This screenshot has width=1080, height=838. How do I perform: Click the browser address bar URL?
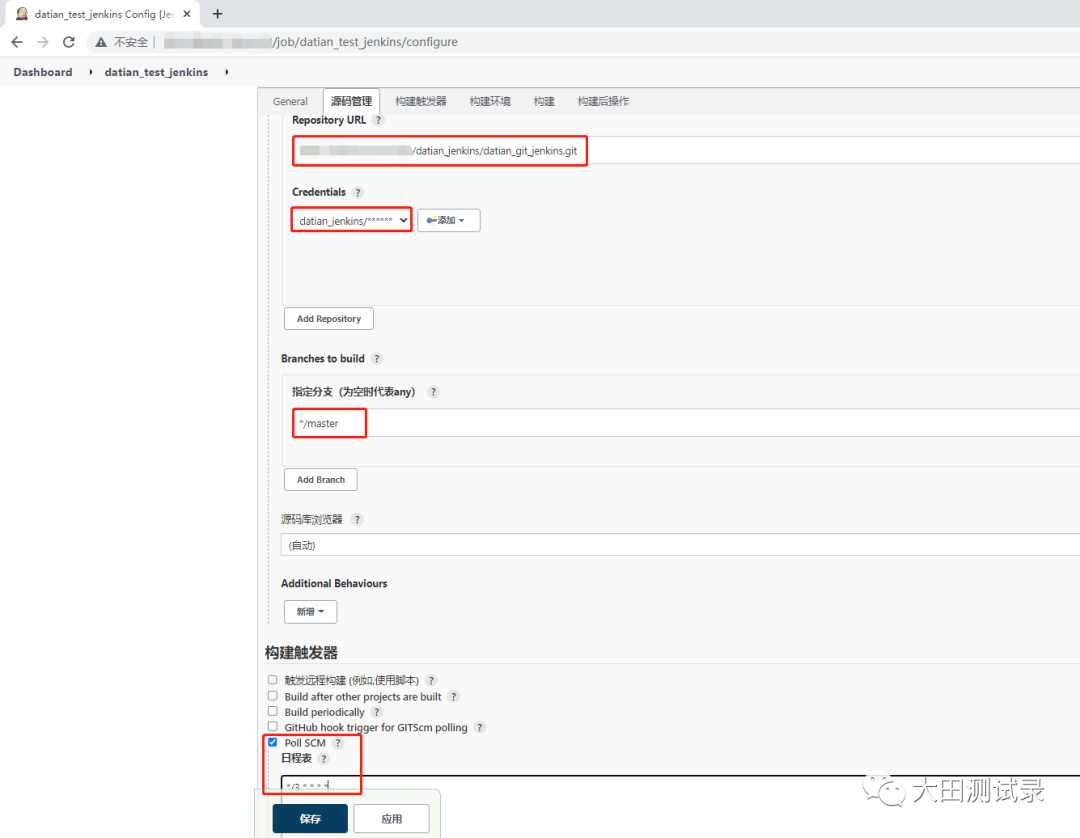coord(365,42)
